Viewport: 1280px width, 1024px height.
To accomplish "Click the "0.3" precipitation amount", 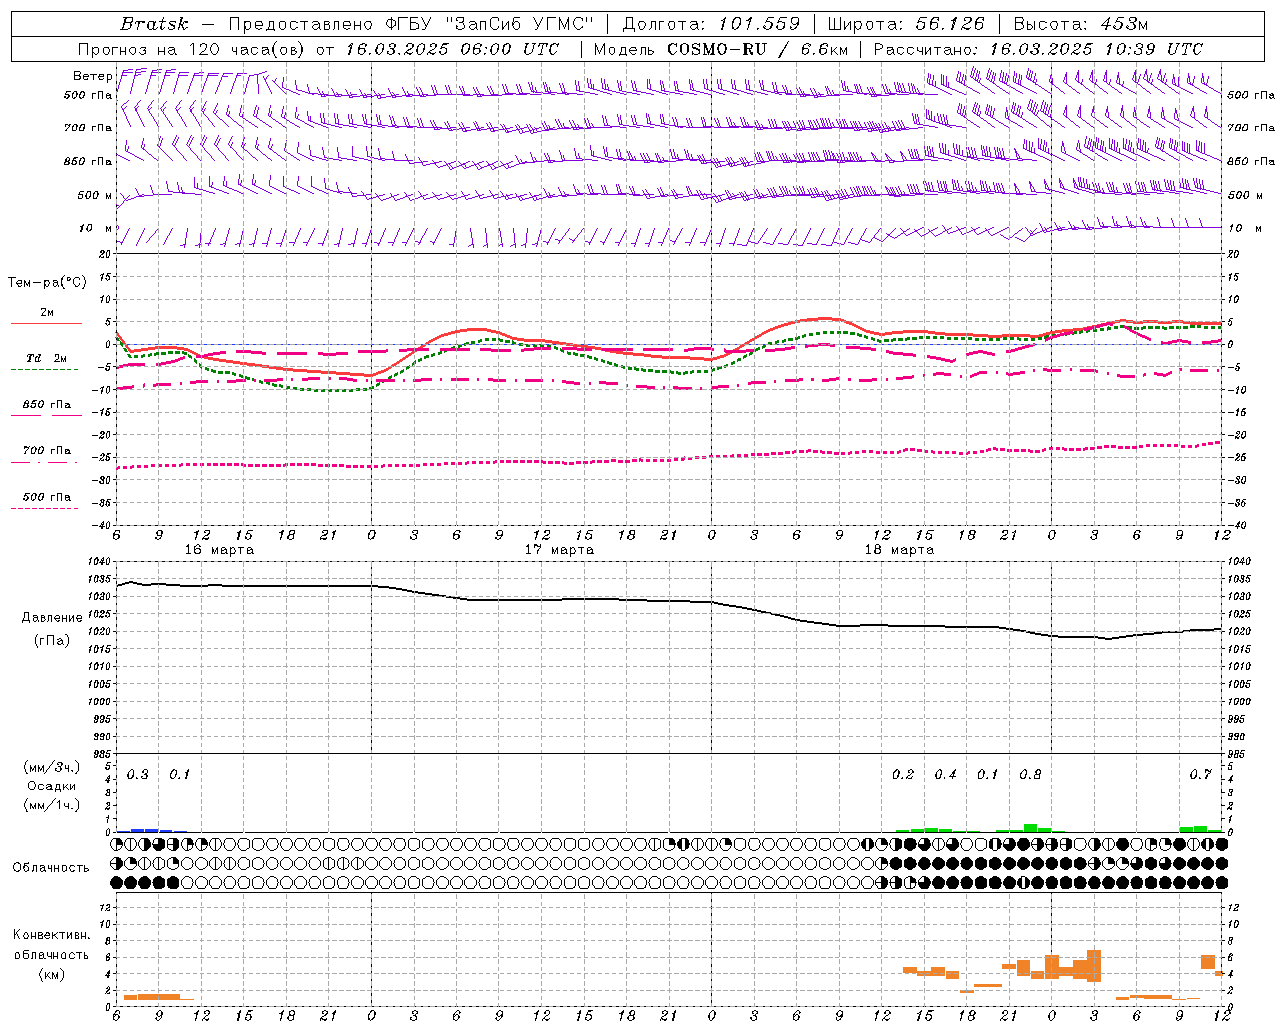I will tap(137, 775).
